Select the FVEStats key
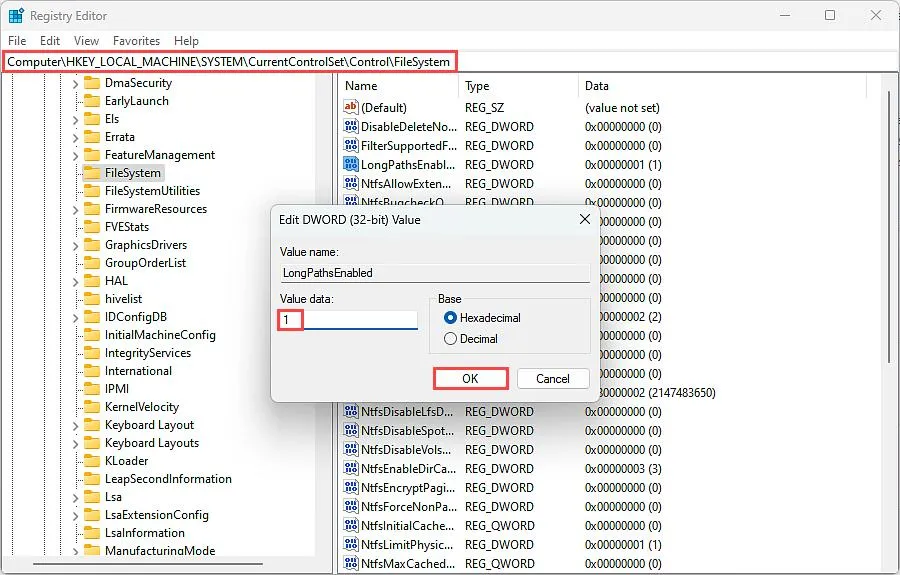Viewport: 900px width, 575px height. (x=127, y=227)
